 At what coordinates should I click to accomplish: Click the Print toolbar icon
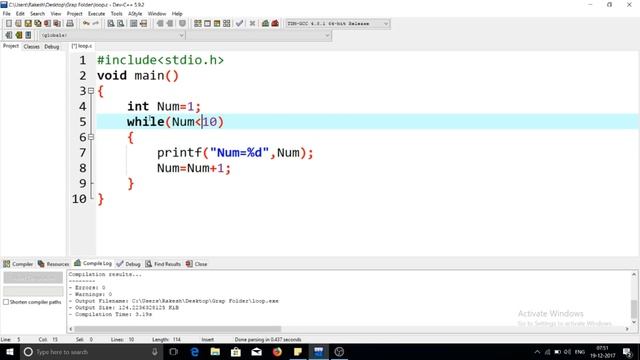coord(70,24)
